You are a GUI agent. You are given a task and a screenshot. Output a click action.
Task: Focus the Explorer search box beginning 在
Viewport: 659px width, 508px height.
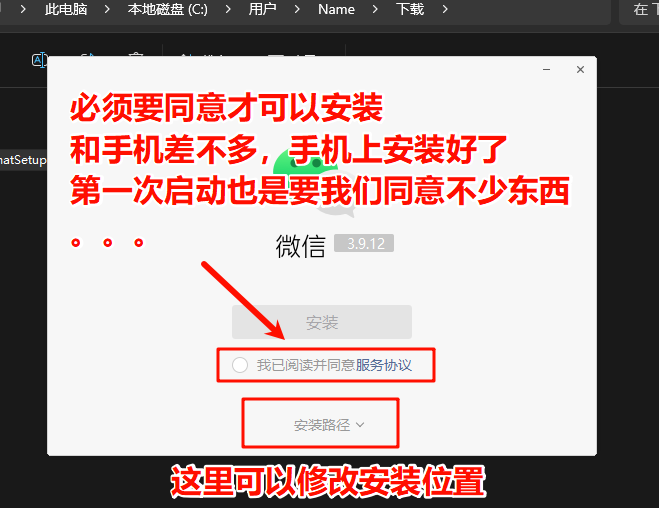(639, 11)
